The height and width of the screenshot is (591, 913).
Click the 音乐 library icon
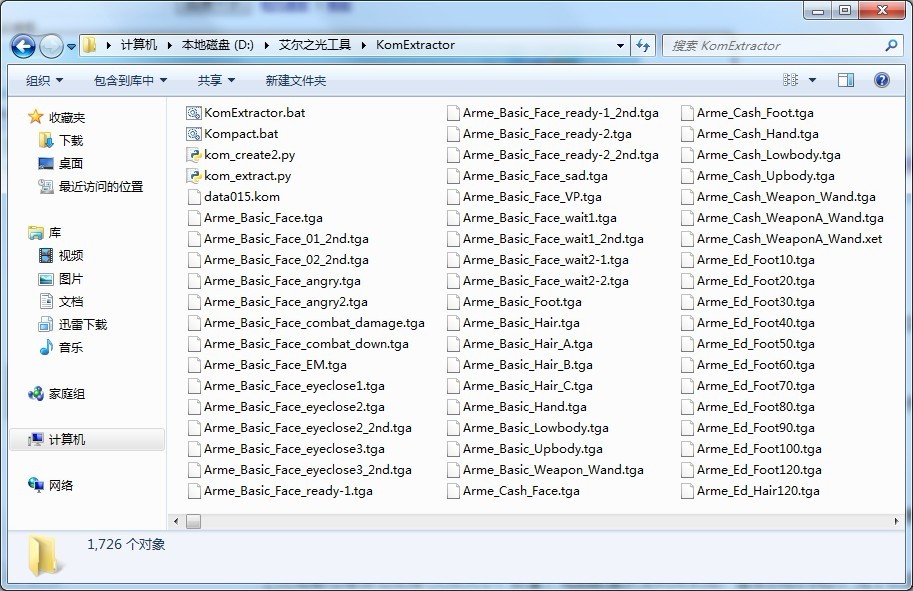[46, 347]
